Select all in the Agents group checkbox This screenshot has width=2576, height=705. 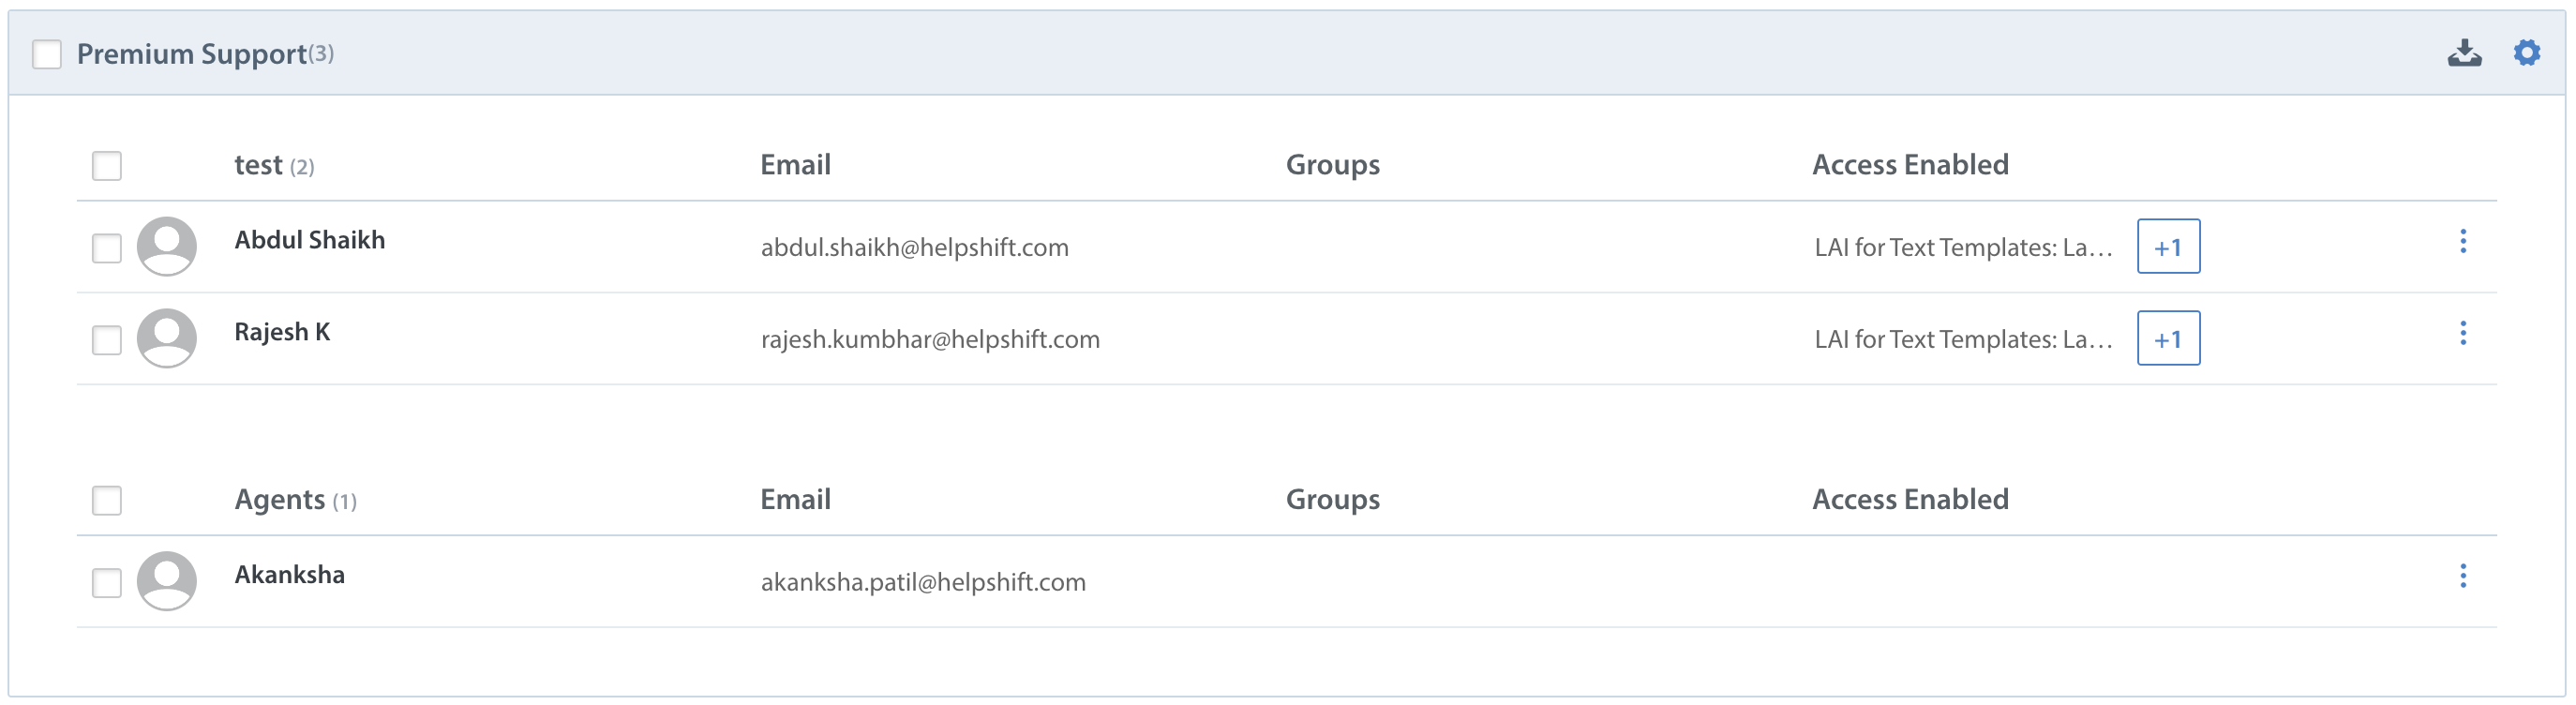[107, 500]
